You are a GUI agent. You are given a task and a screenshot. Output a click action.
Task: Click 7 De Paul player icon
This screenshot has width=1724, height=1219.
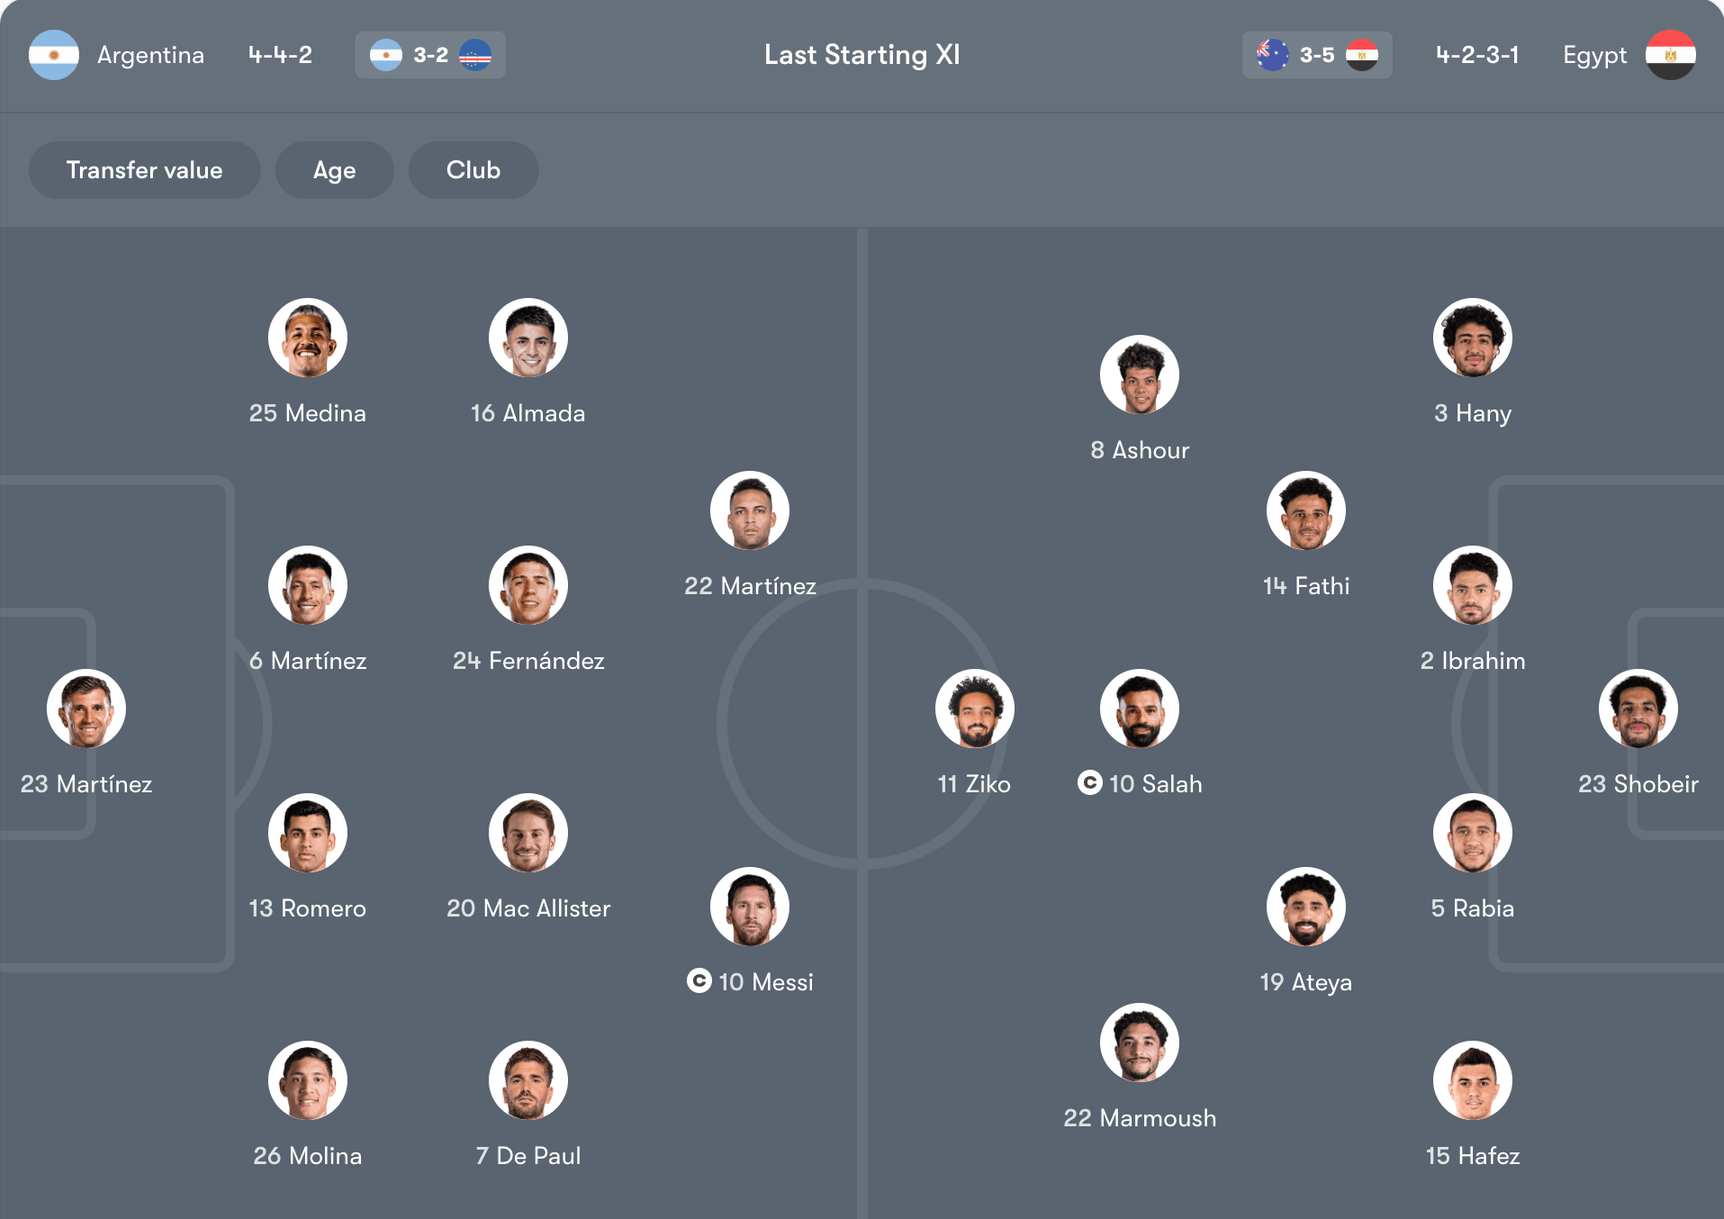528,1081
